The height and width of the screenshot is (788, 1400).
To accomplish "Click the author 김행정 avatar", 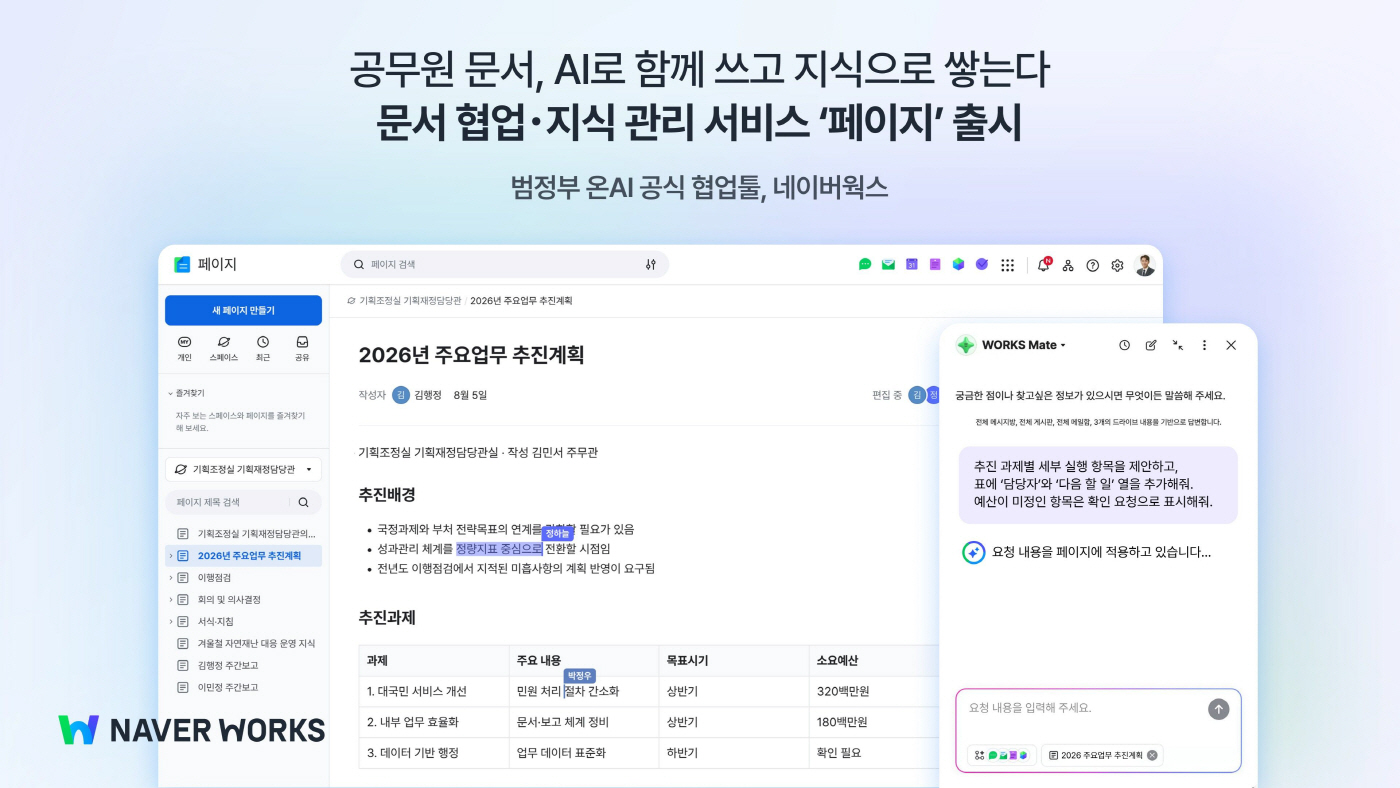I will click(x=401, y=395).
